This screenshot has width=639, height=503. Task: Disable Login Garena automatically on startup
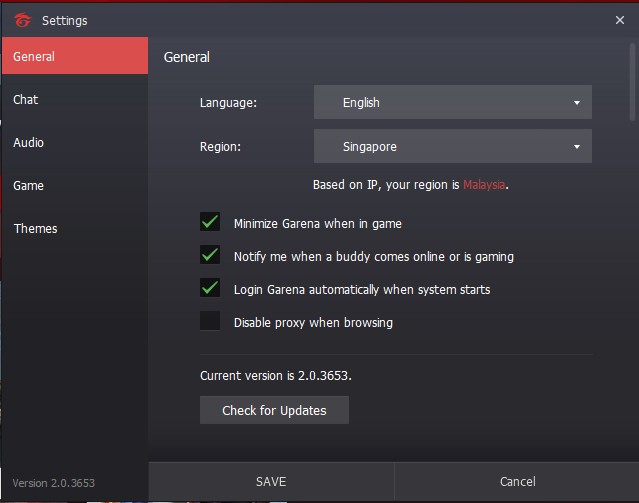click(210, 289)
